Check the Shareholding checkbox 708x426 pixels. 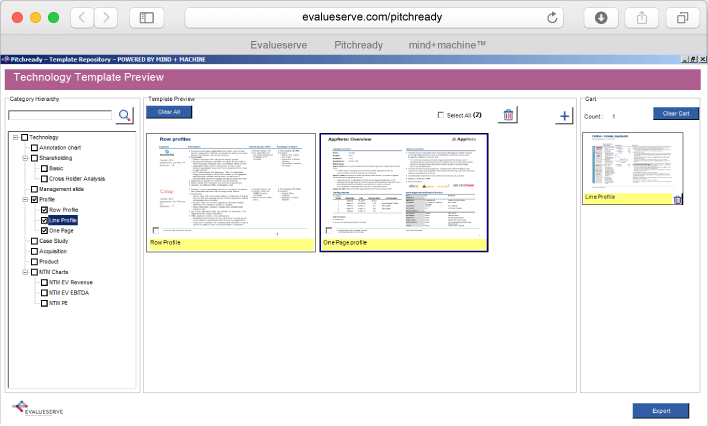[34, 158]
